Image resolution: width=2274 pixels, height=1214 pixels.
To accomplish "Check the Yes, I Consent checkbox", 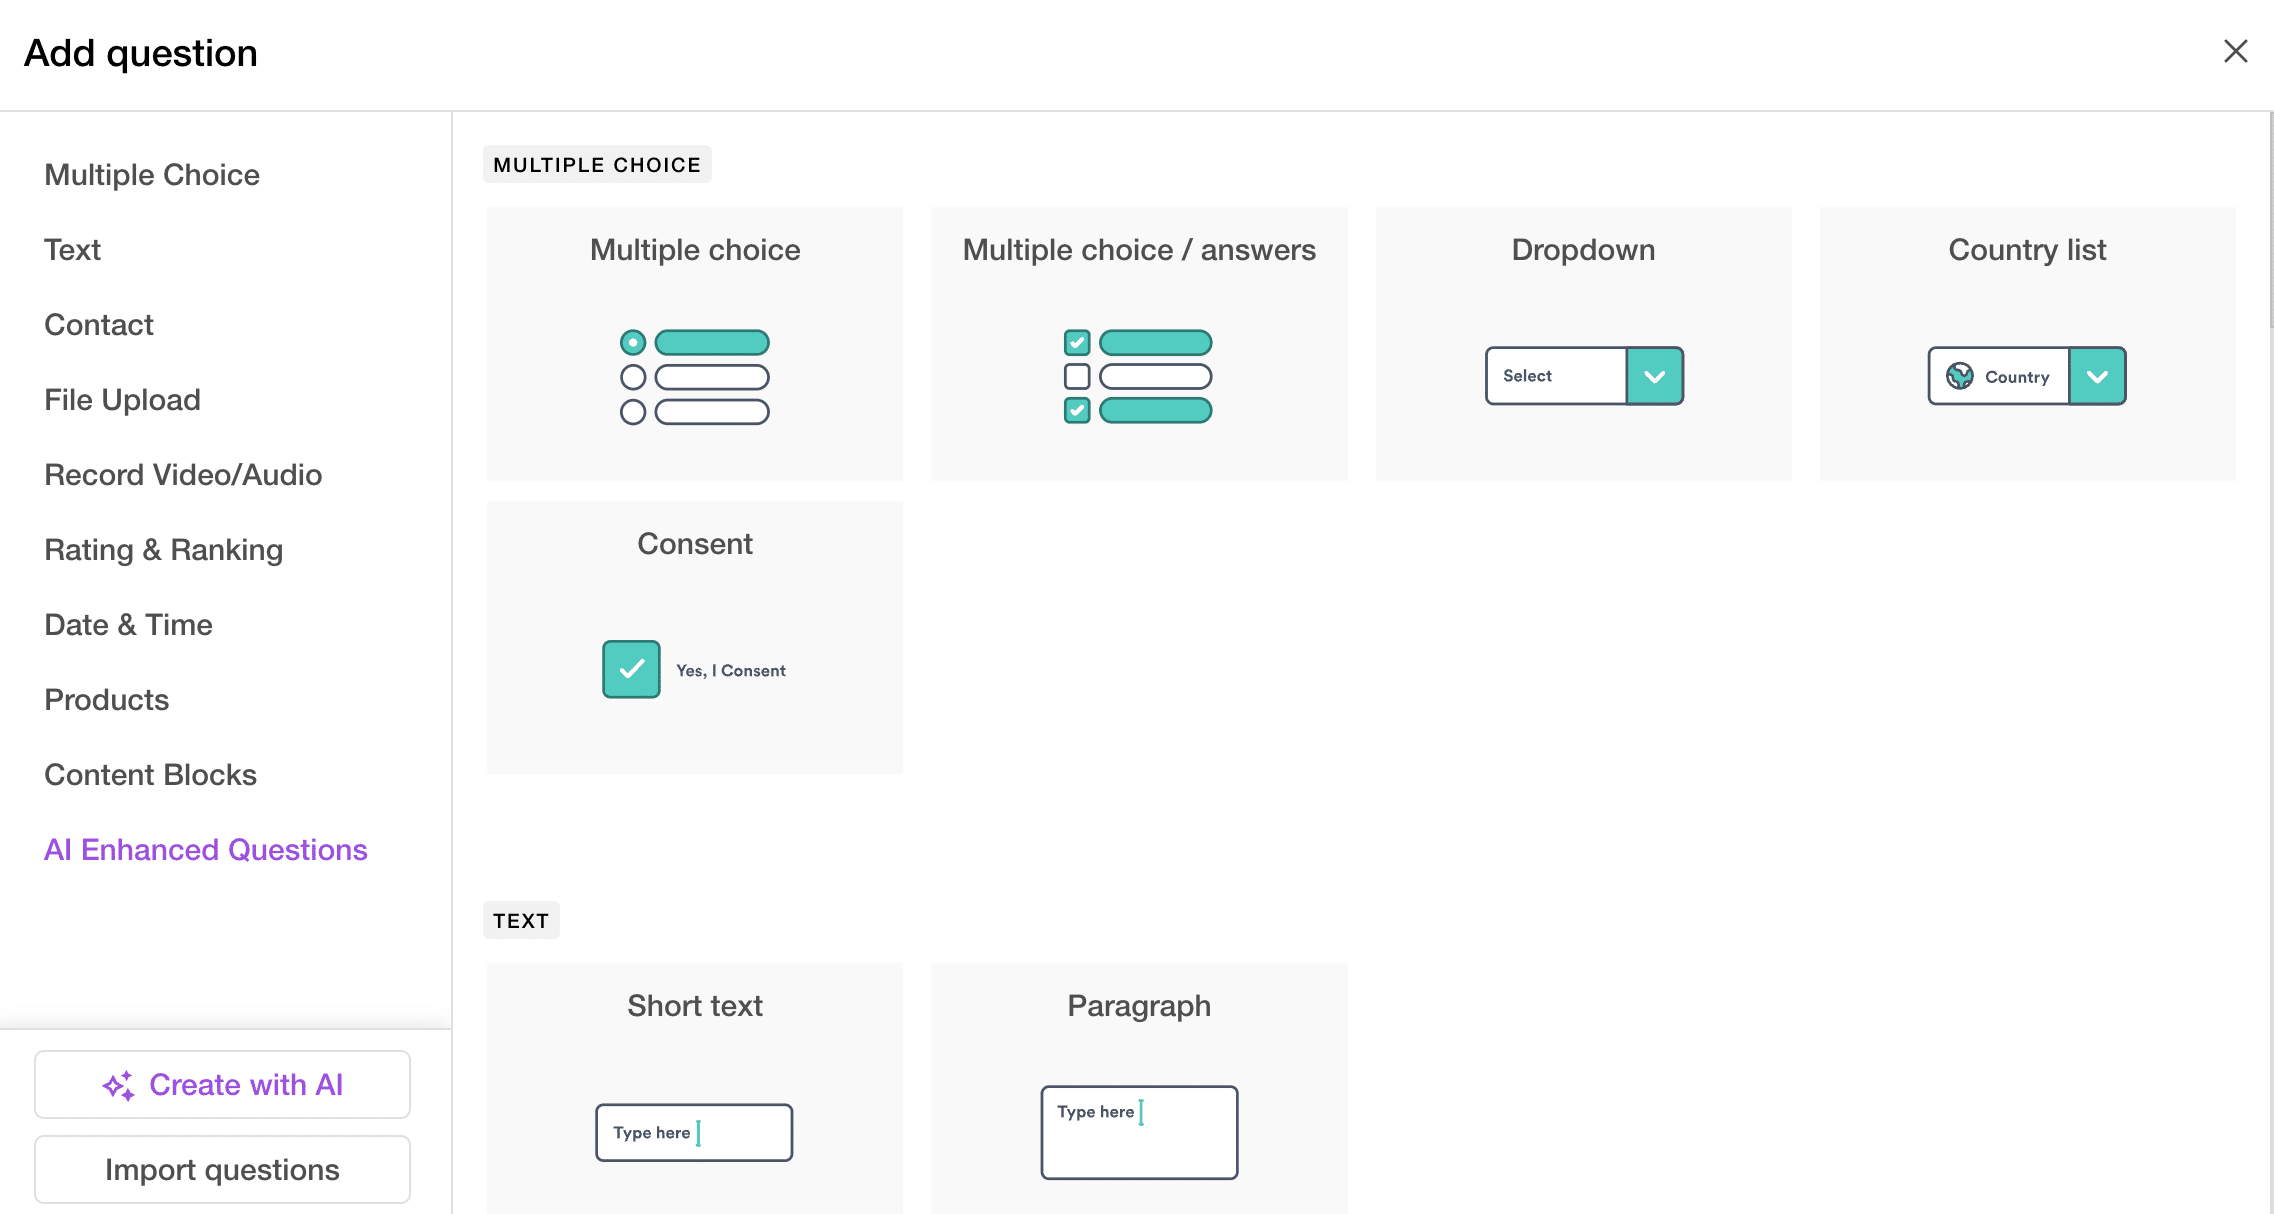I will [631, 669].
